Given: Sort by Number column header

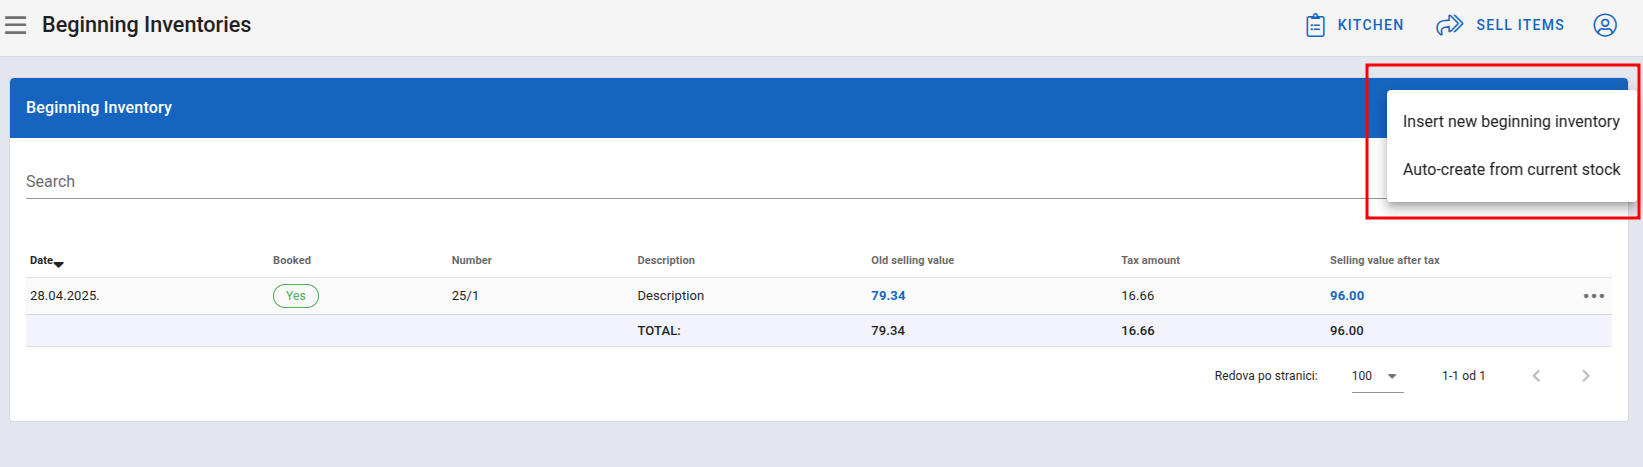Looking at the screenshot, I should (471, 260).
